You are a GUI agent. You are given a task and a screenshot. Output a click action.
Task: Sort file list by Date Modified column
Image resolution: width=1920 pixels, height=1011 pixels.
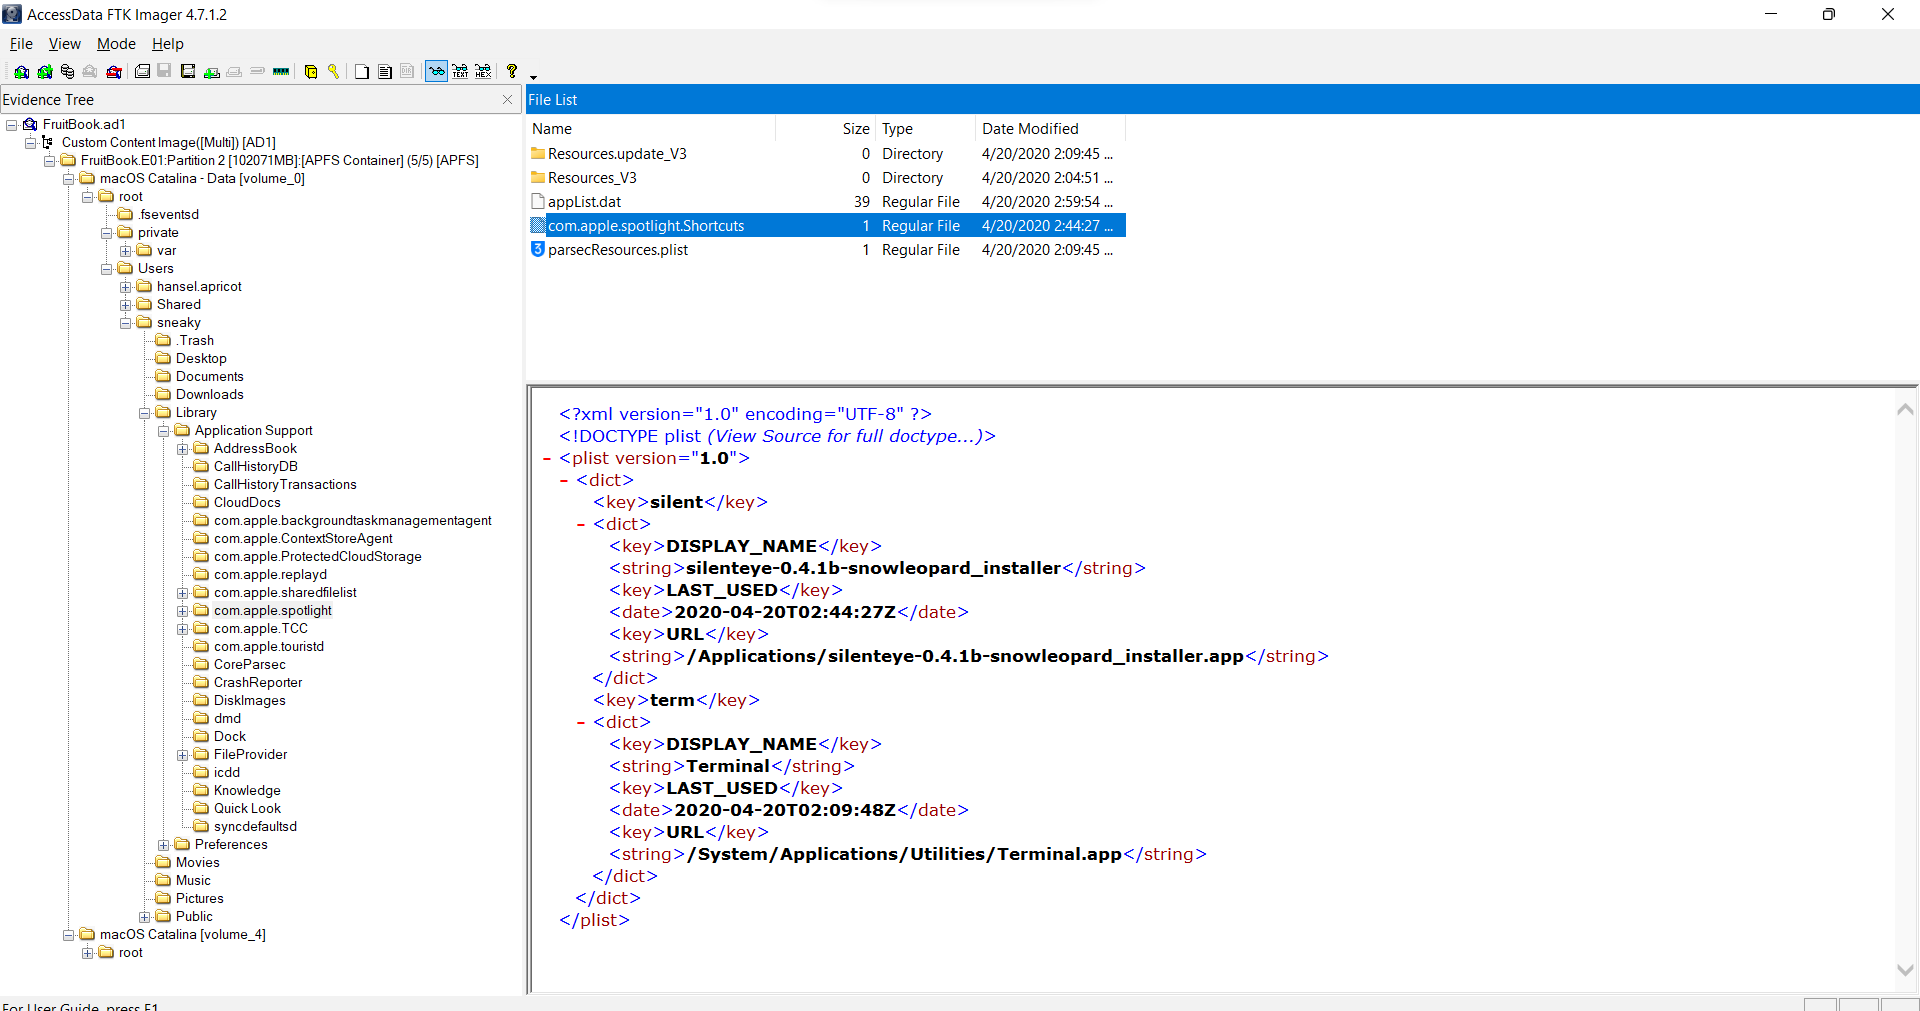(1051, 129)
